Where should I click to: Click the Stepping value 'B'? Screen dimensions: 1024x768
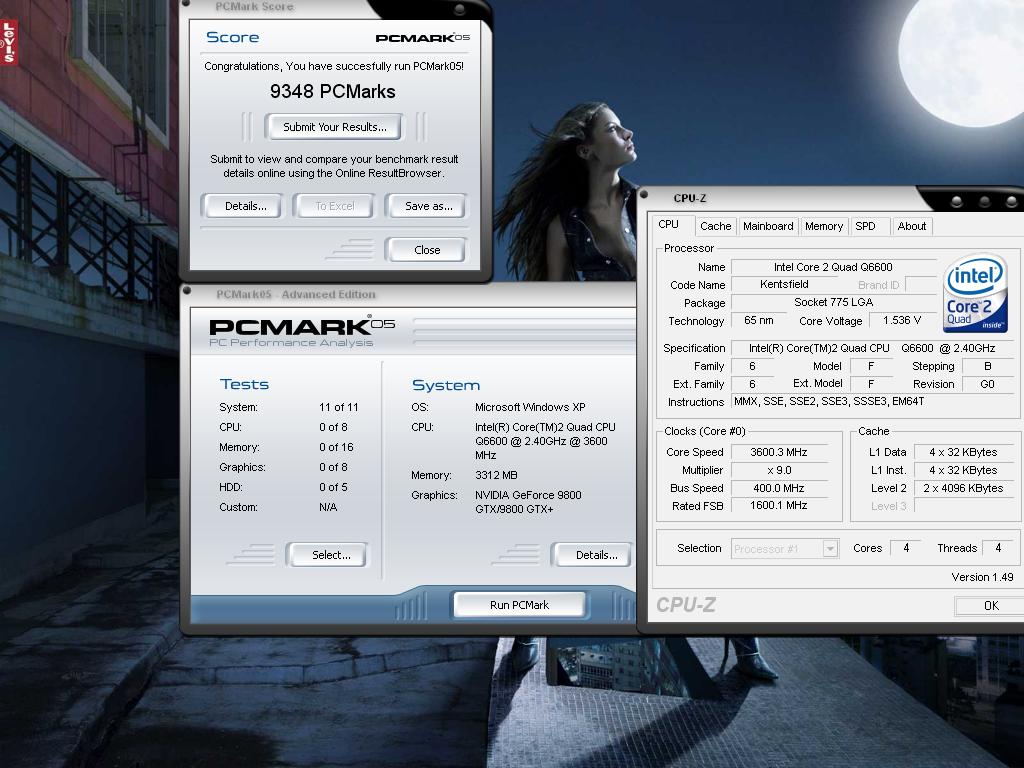click(987, 366)
